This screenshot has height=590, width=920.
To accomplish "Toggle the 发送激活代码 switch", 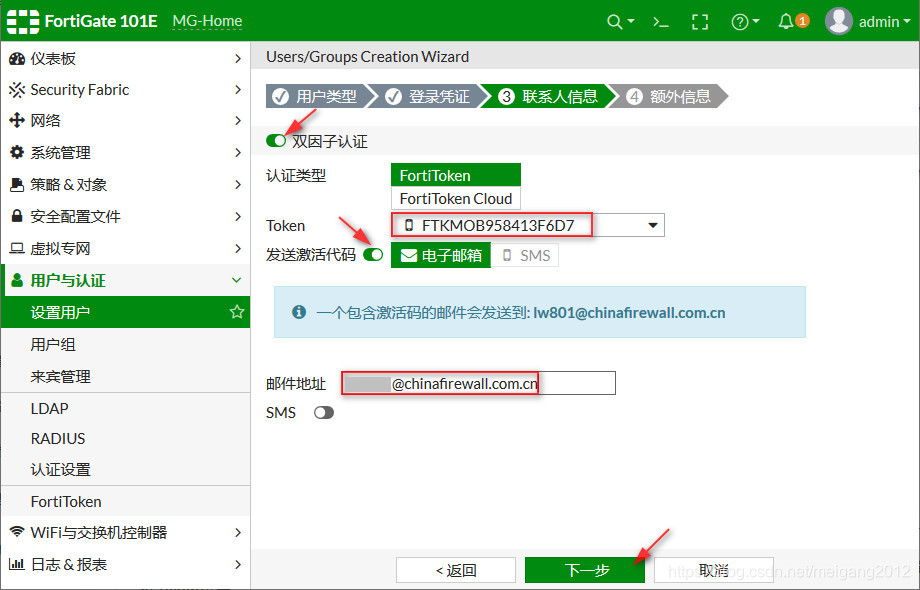I will [x=373, y=255].
